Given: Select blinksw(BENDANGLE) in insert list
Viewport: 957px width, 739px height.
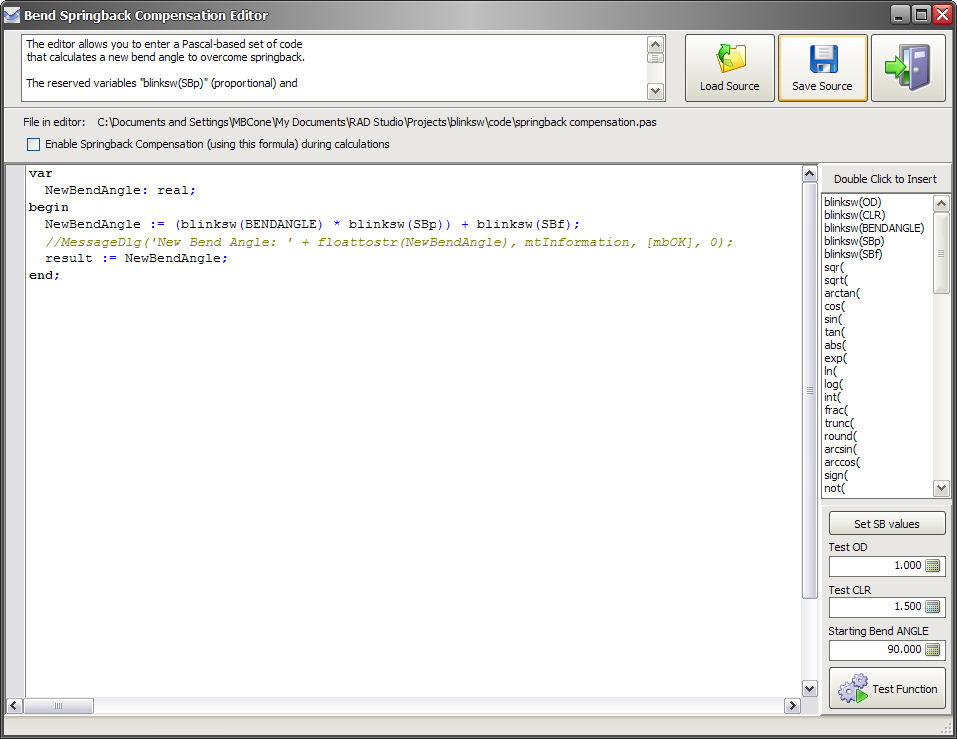Looking at the screenshot, I should coord(874,228).
